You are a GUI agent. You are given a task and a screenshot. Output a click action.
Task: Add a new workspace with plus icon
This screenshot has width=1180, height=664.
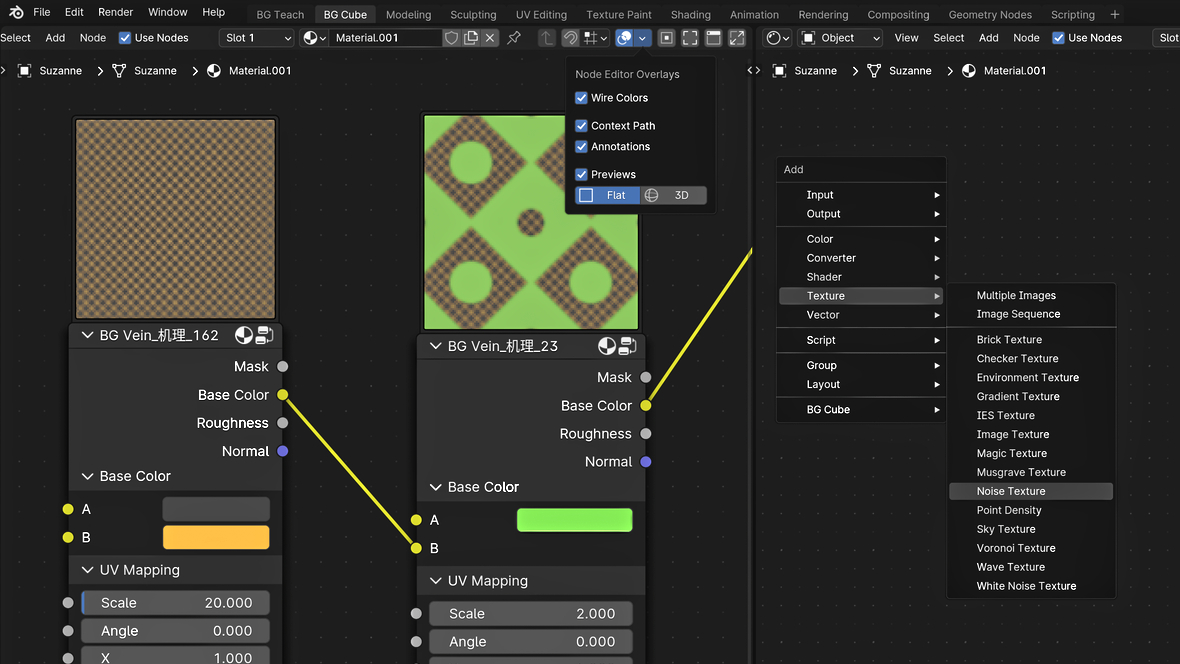coord(1115,14)
